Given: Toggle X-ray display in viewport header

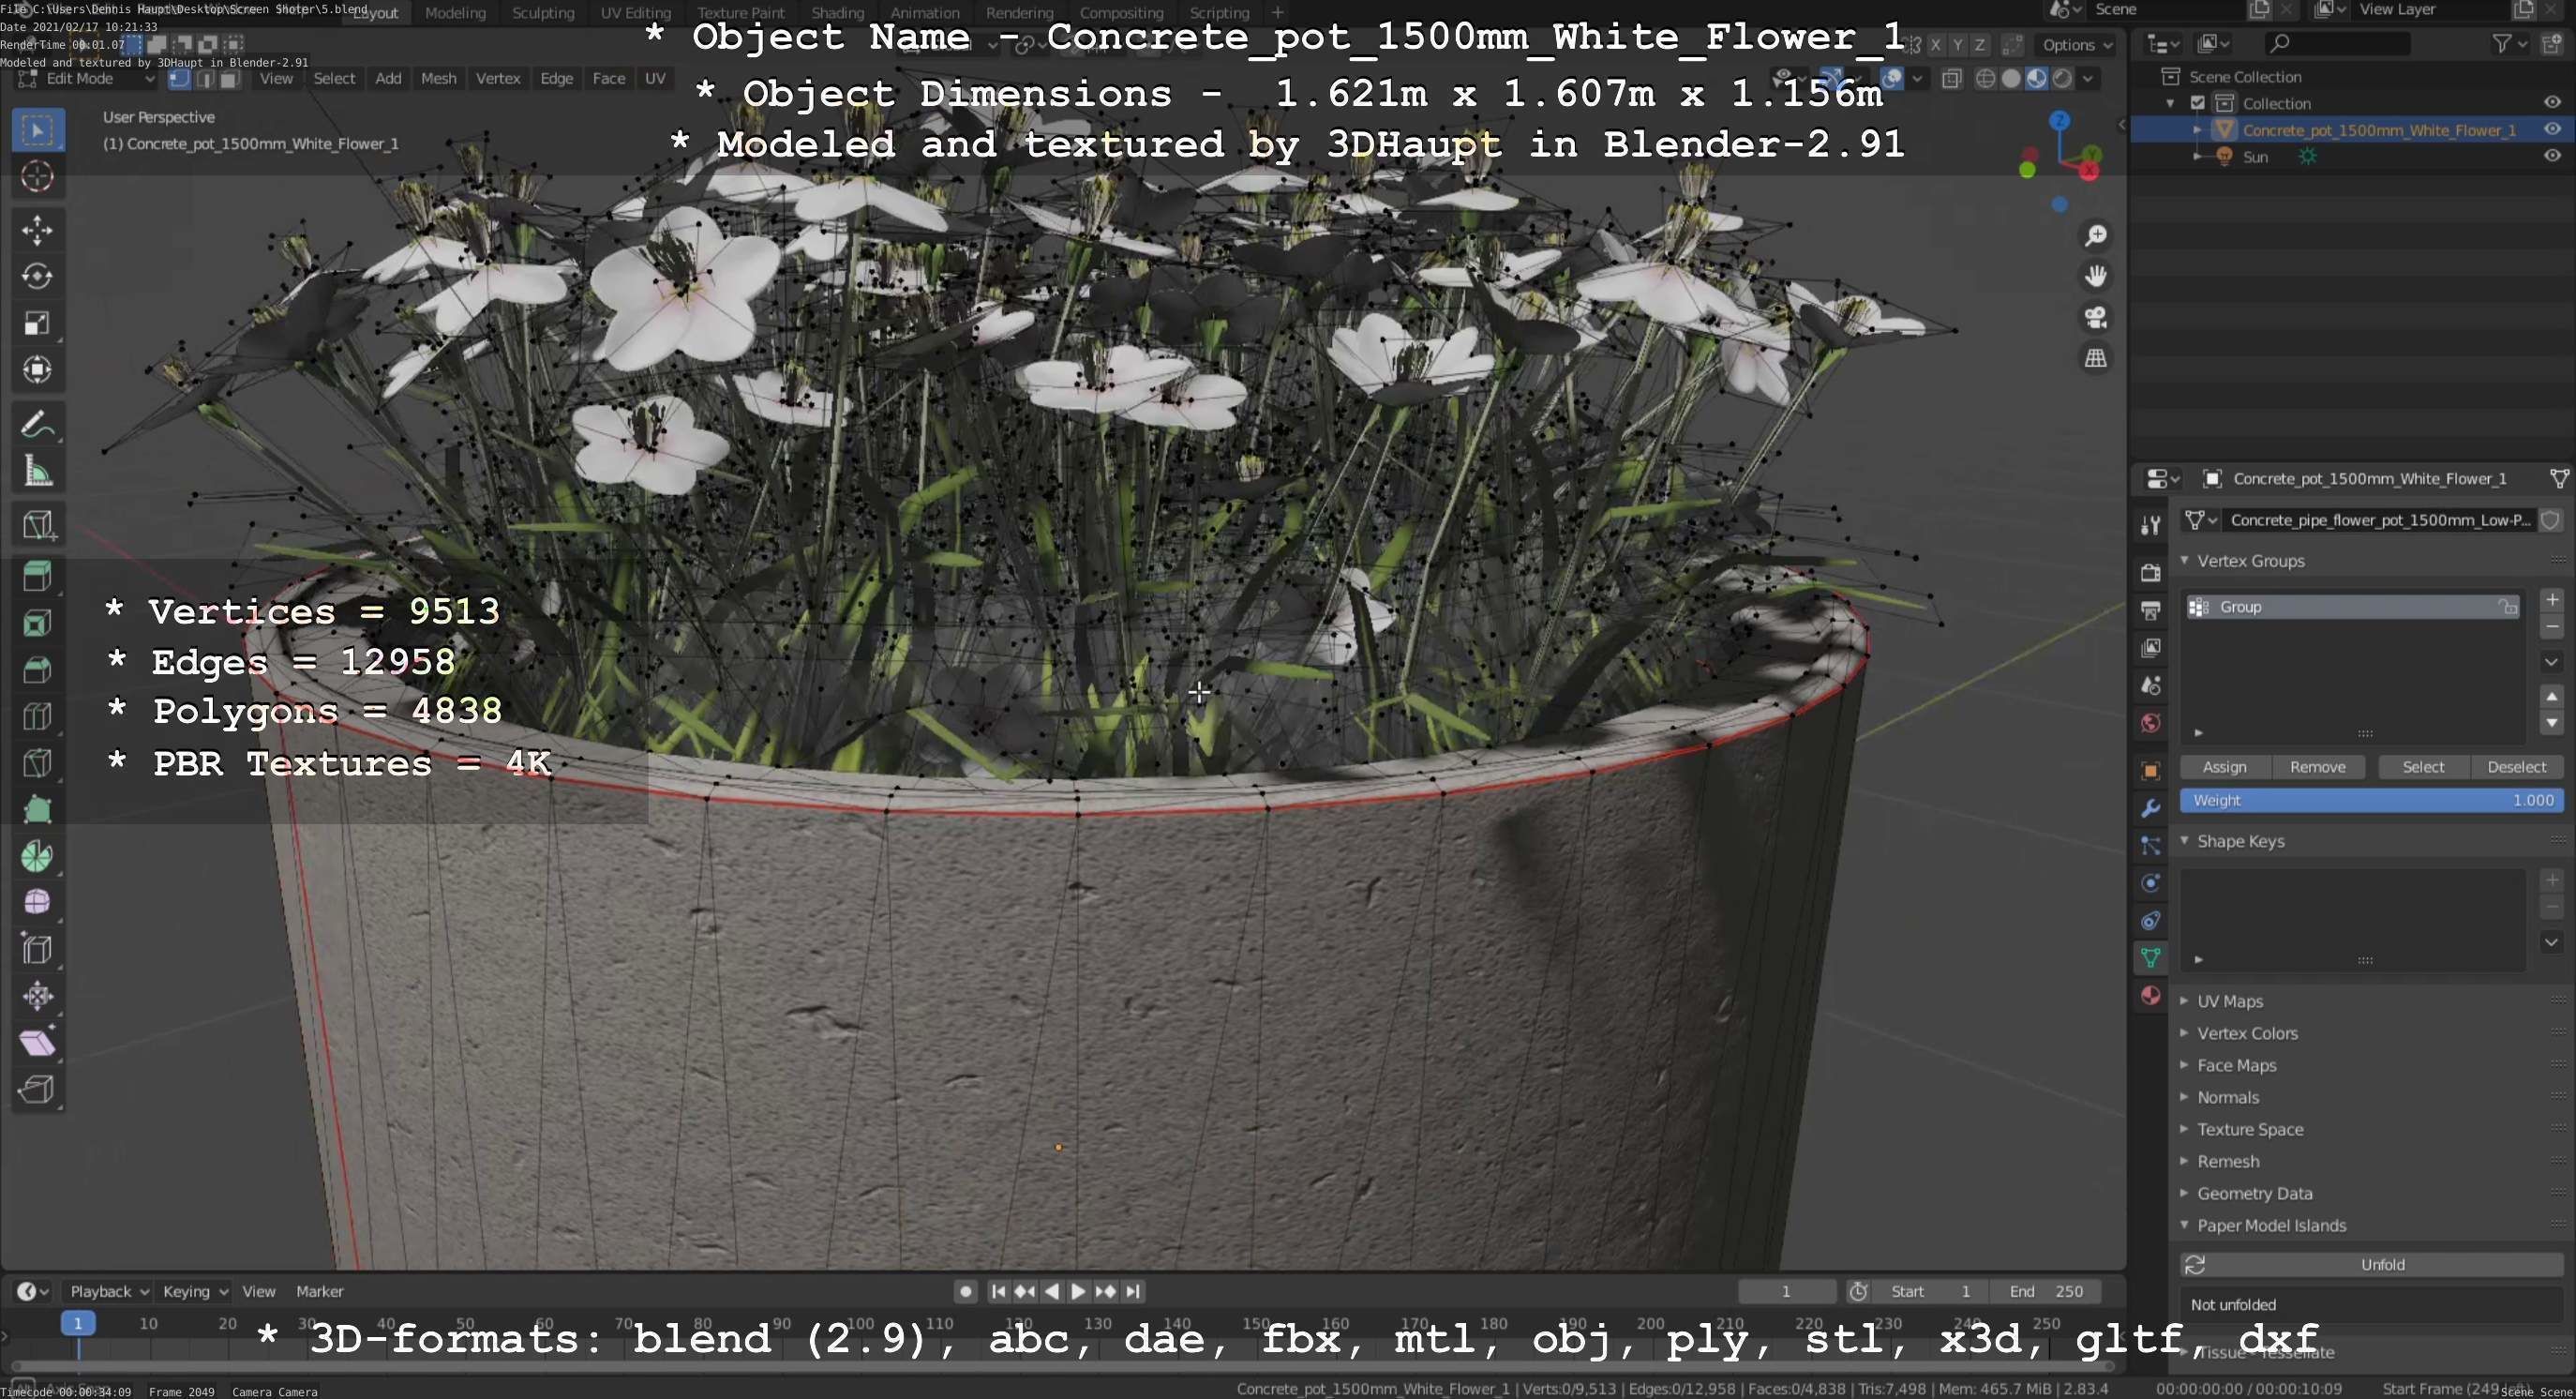Looking at the screenshot, I should point(1951,79).
